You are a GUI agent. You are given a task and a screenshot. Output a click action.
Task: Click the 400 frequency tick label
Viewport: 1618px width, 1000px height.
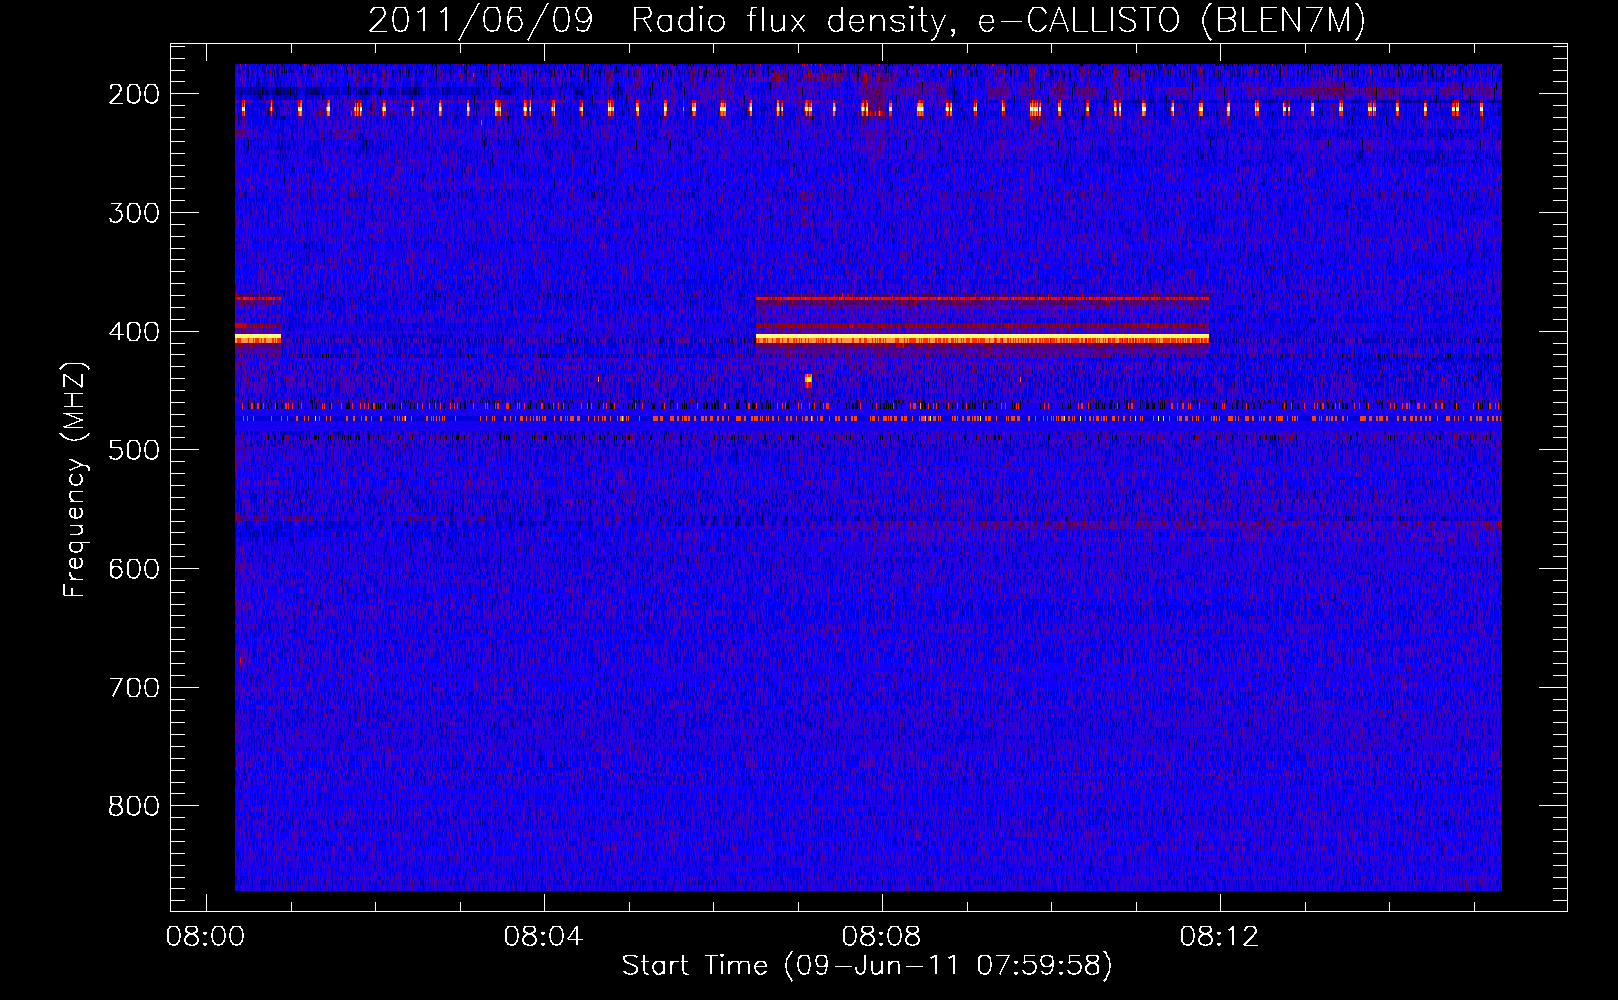pos(134,332)
